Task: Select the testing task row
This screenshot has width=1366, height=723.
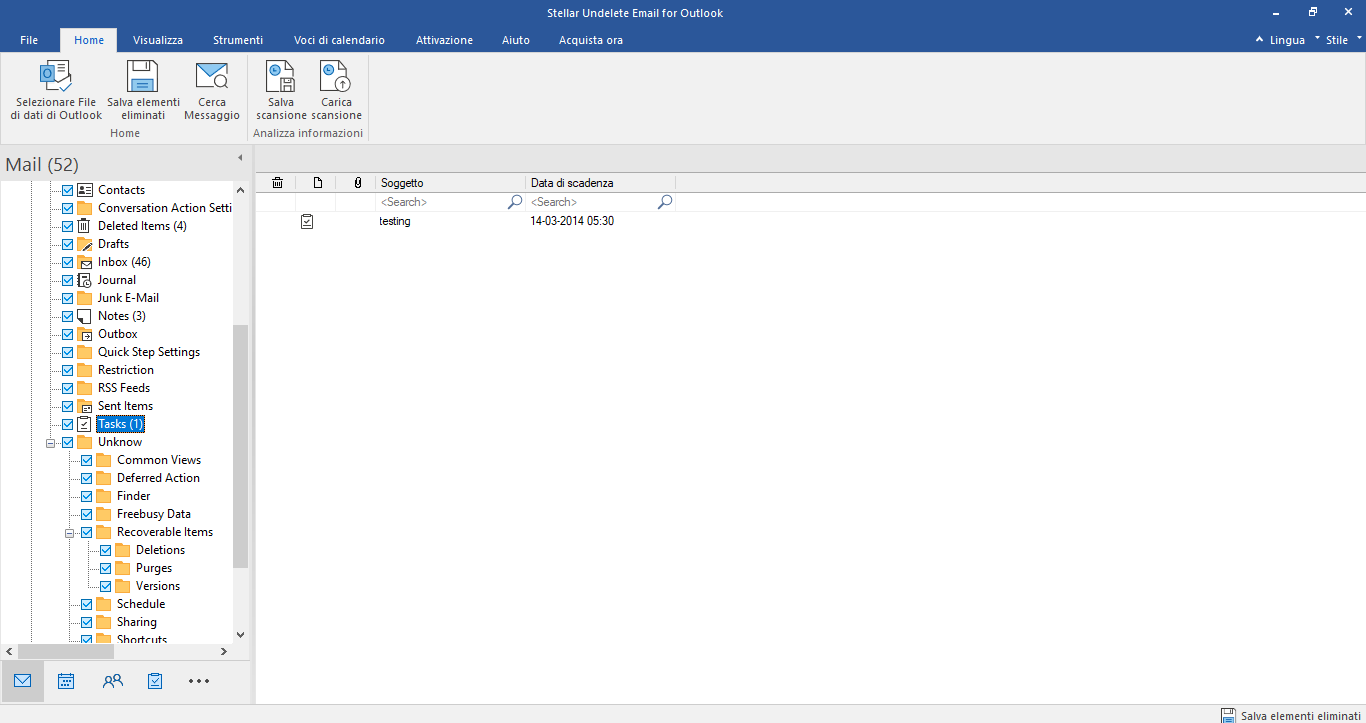Action: pyautogui.click(x=810, y=221)
